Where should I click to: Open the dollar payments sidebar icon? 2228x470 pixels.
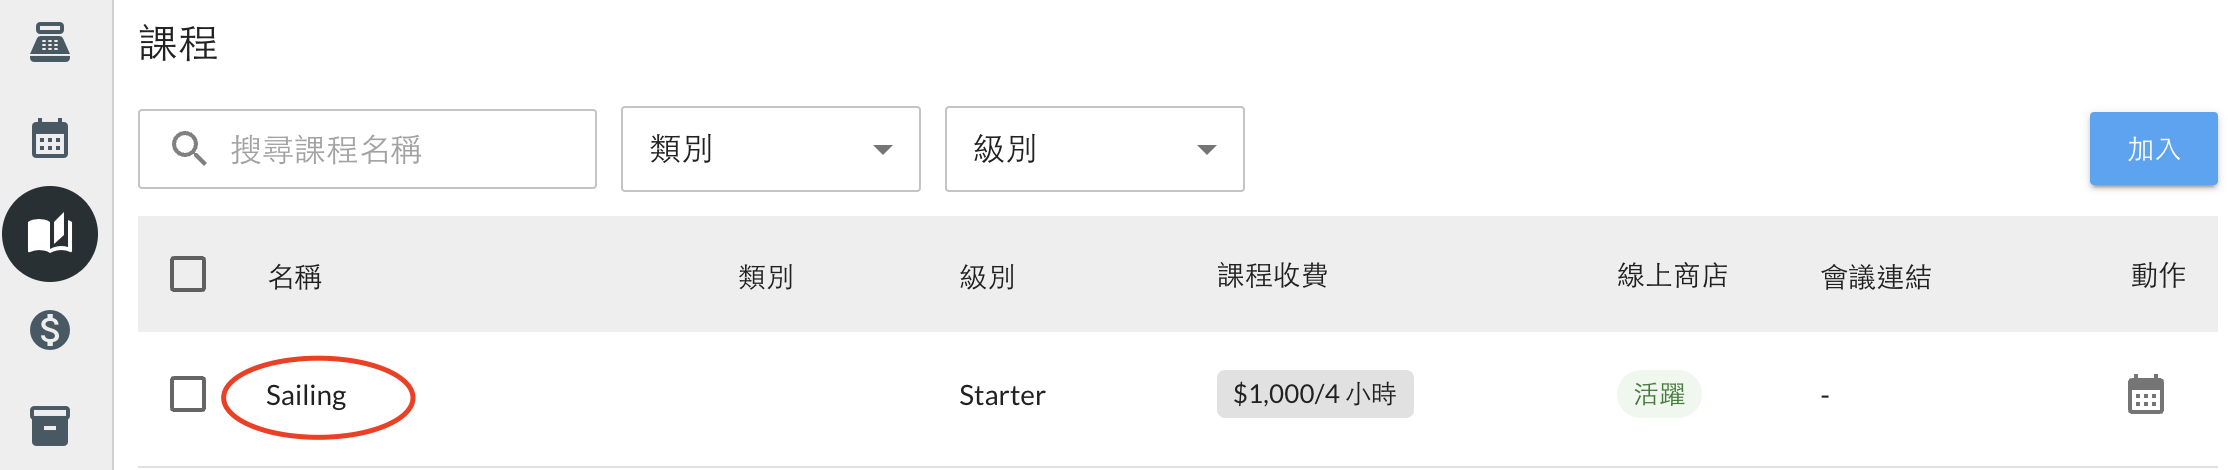(x=50, y=330)
